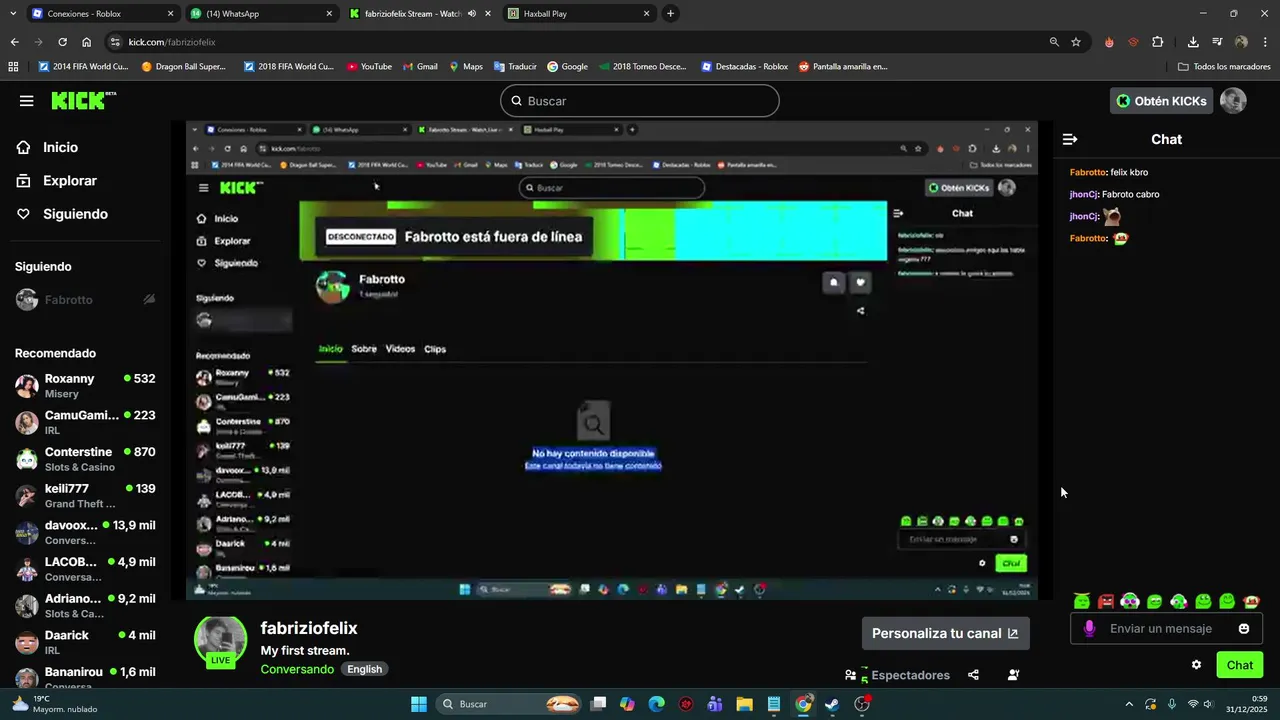Collapse the chat panel with arrow icon

(x=1070, y=140)
